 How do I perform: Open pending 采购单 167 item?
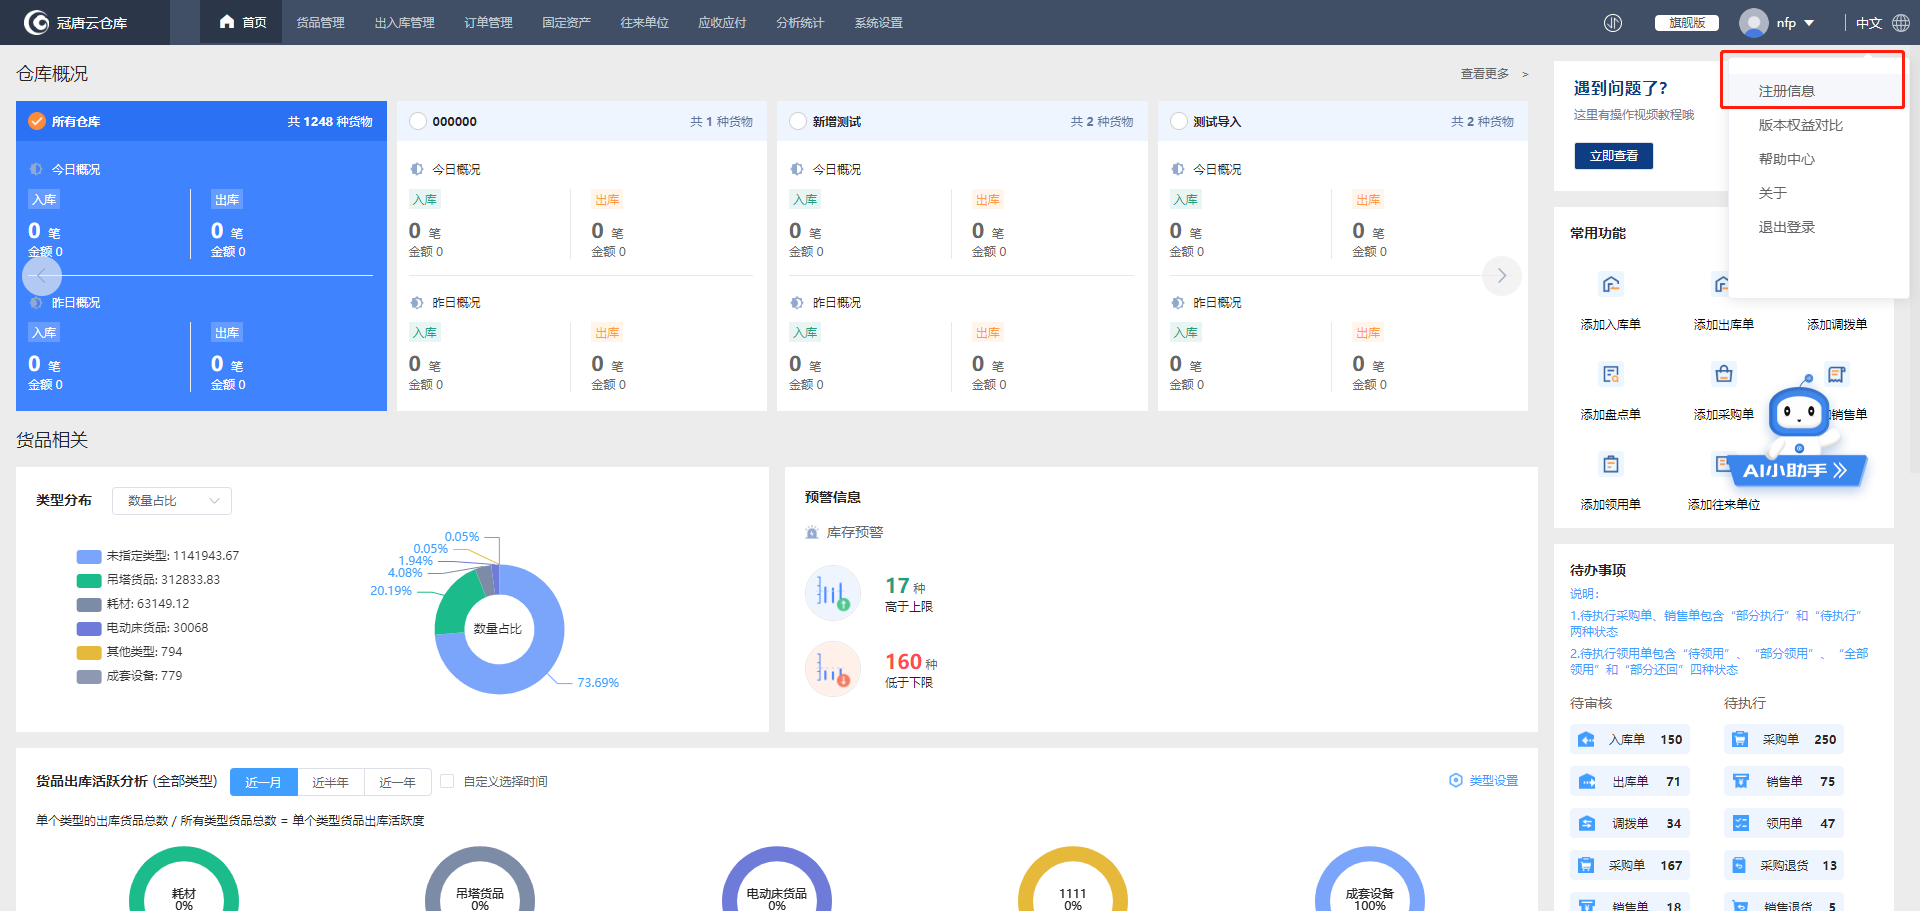(x=1630, y=865)
